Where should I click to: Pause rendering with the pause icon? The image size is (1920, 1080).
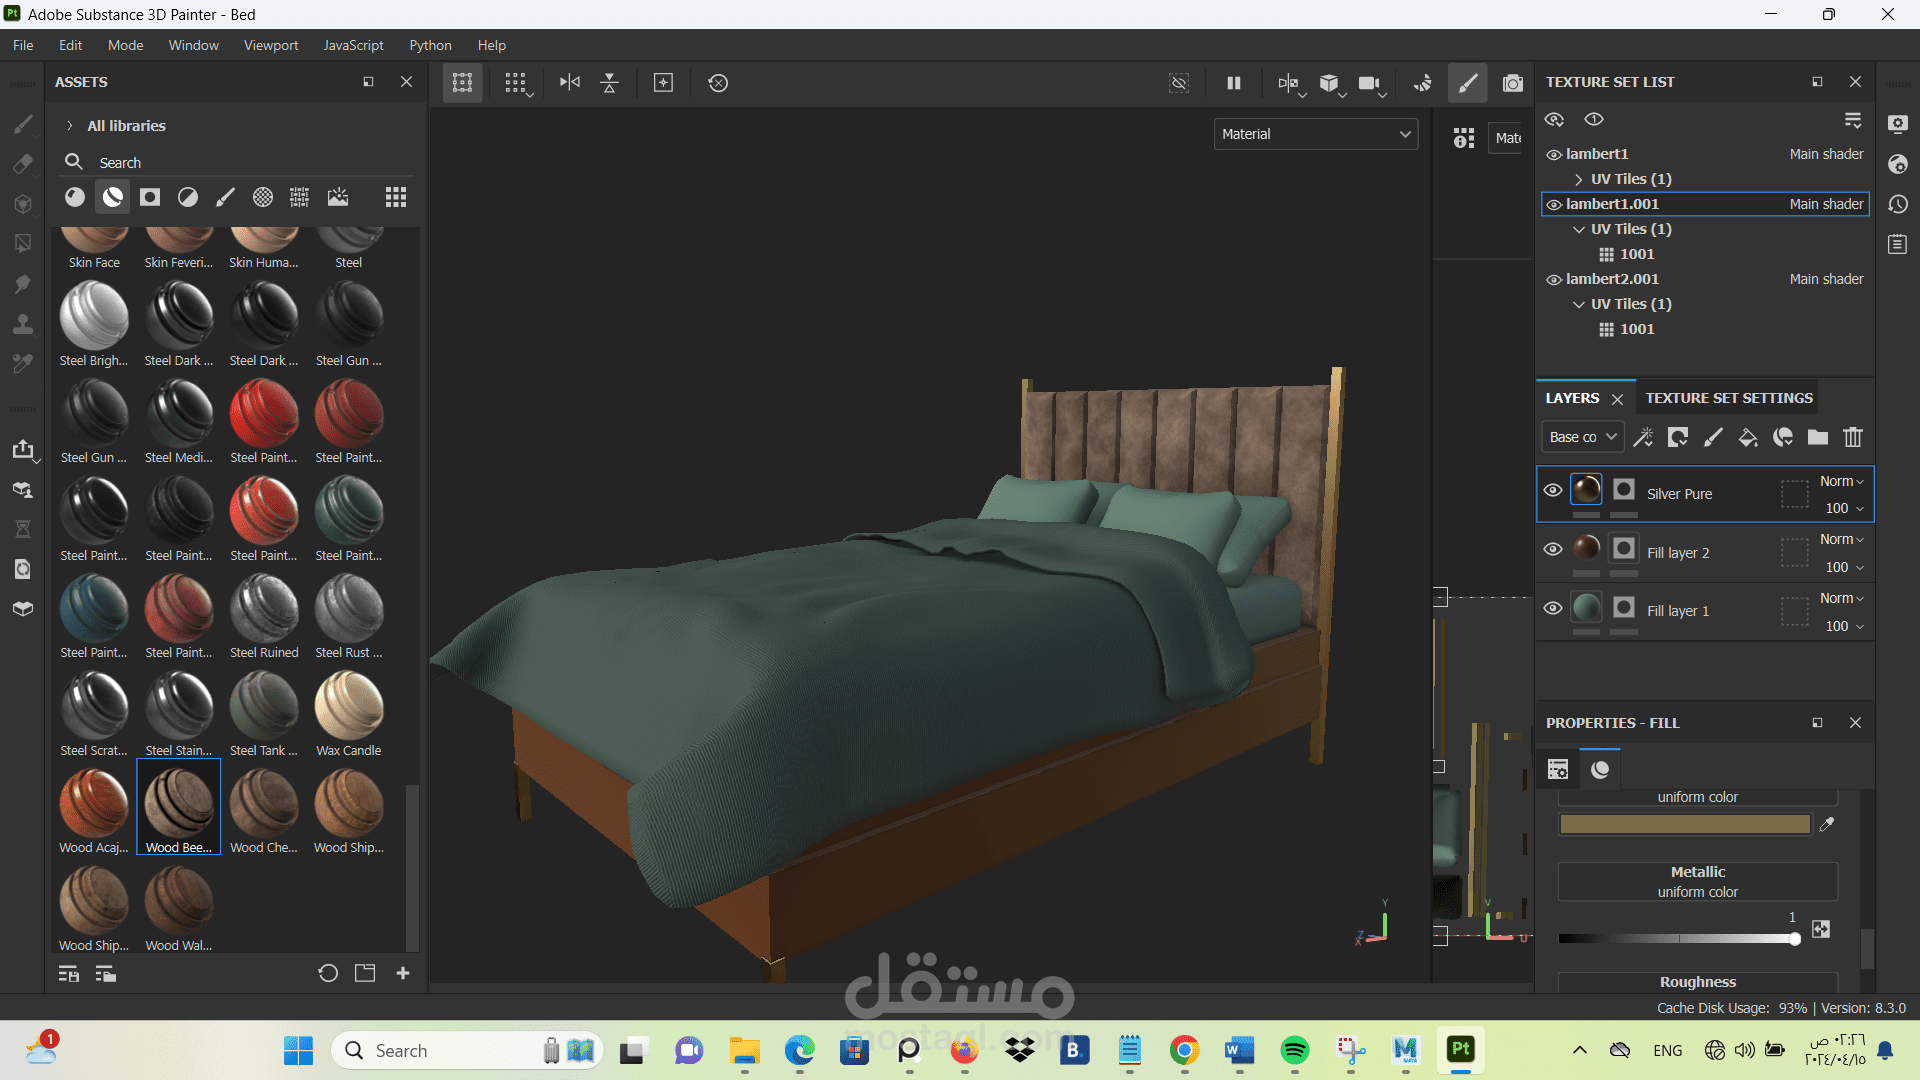[1234, 83]
